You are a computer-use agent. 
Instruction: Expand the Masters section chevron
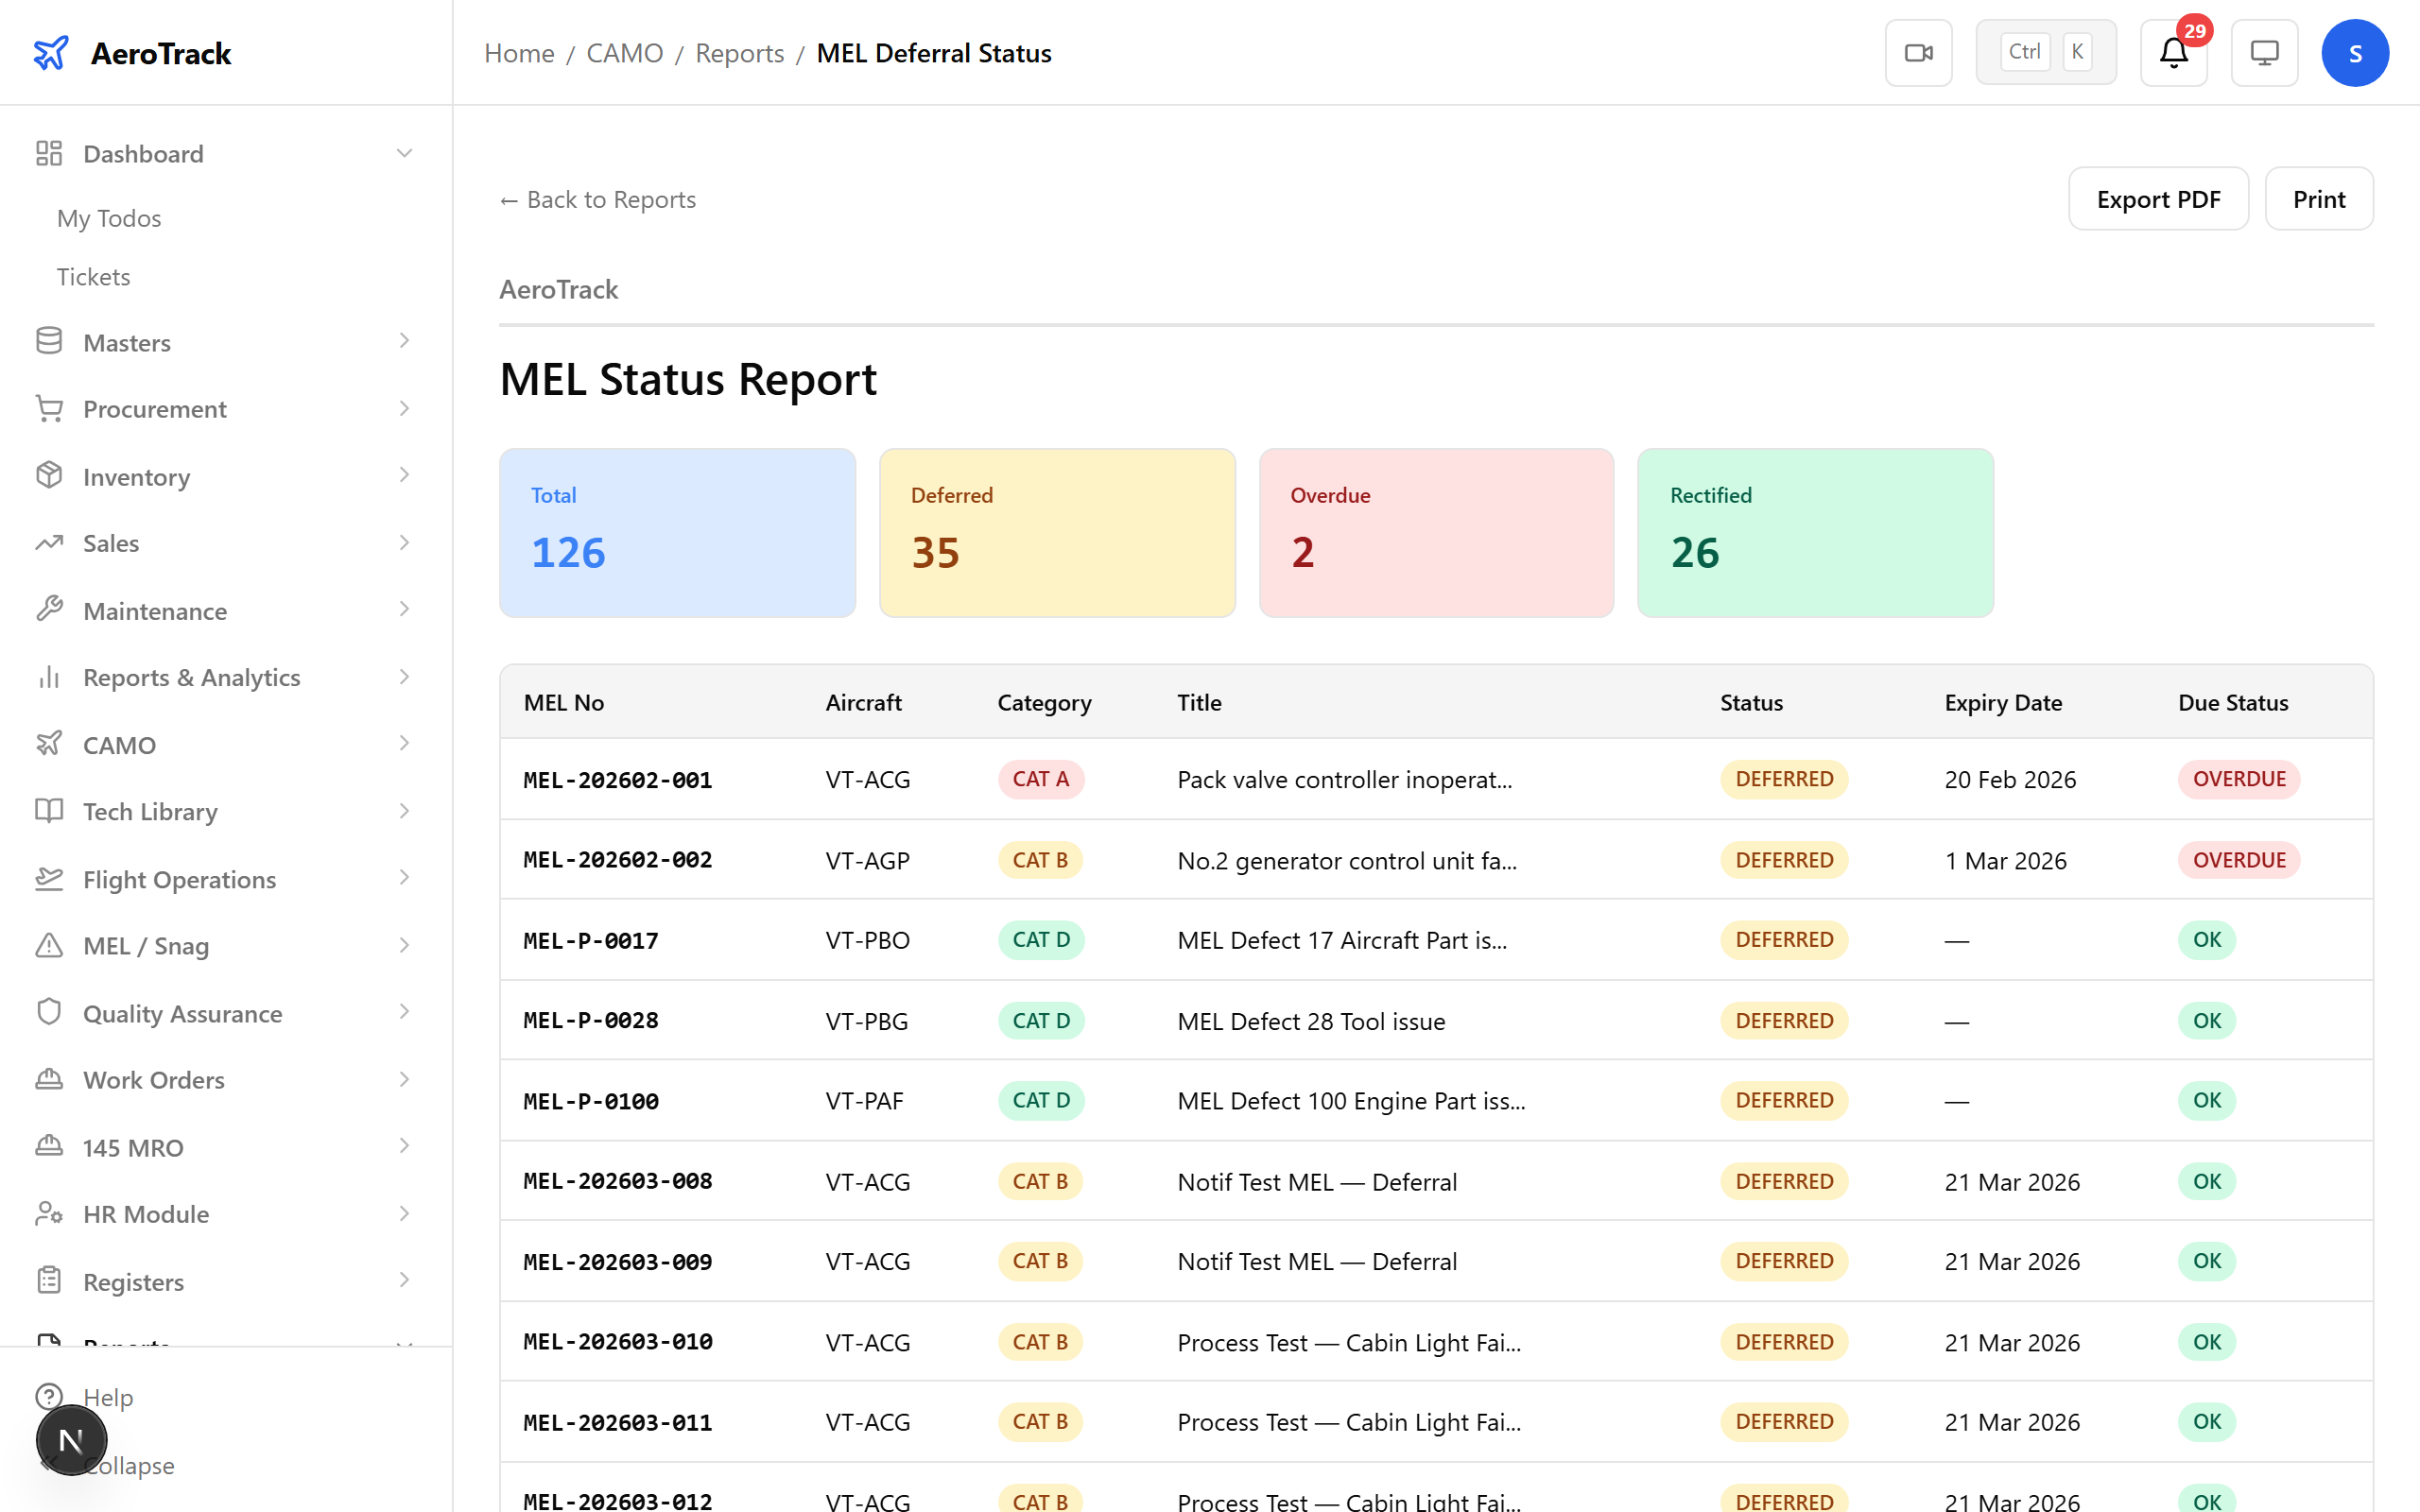click(x=404, y=341)
